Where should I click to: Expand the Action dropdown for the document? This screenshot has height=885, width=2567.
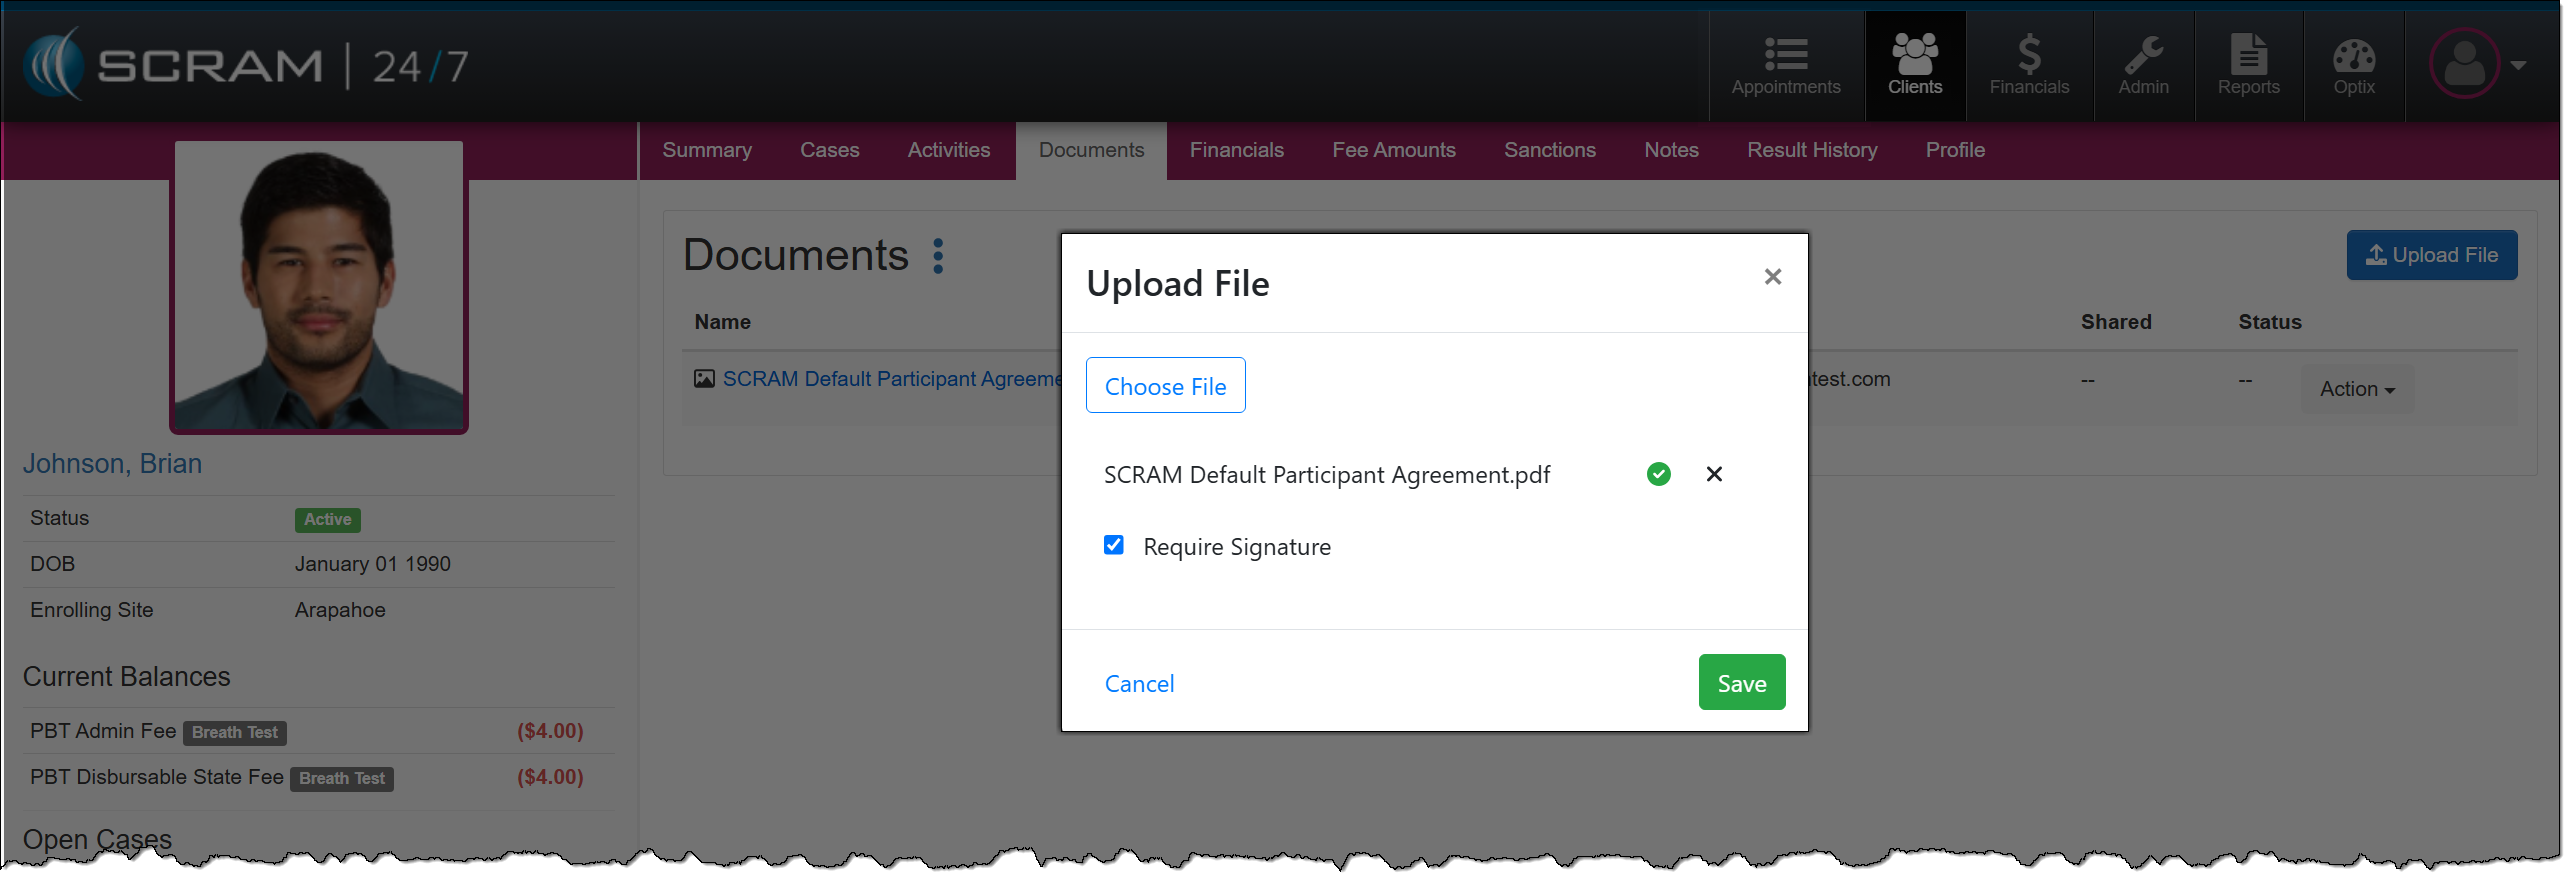point(2356,389)
